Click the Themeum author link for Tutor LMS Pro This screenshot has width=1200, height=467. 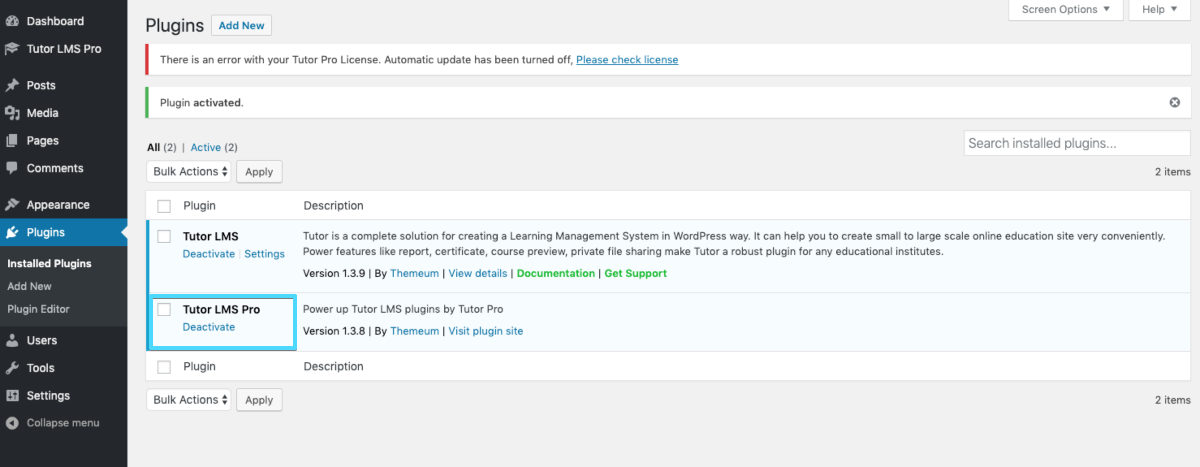415,331
